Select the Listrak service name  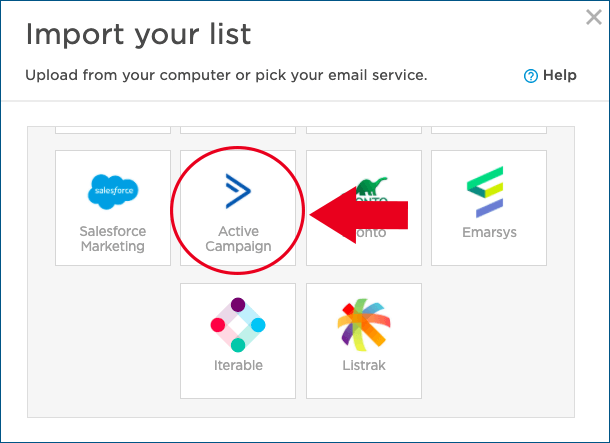pyautogui.click(x=363, y=366)
